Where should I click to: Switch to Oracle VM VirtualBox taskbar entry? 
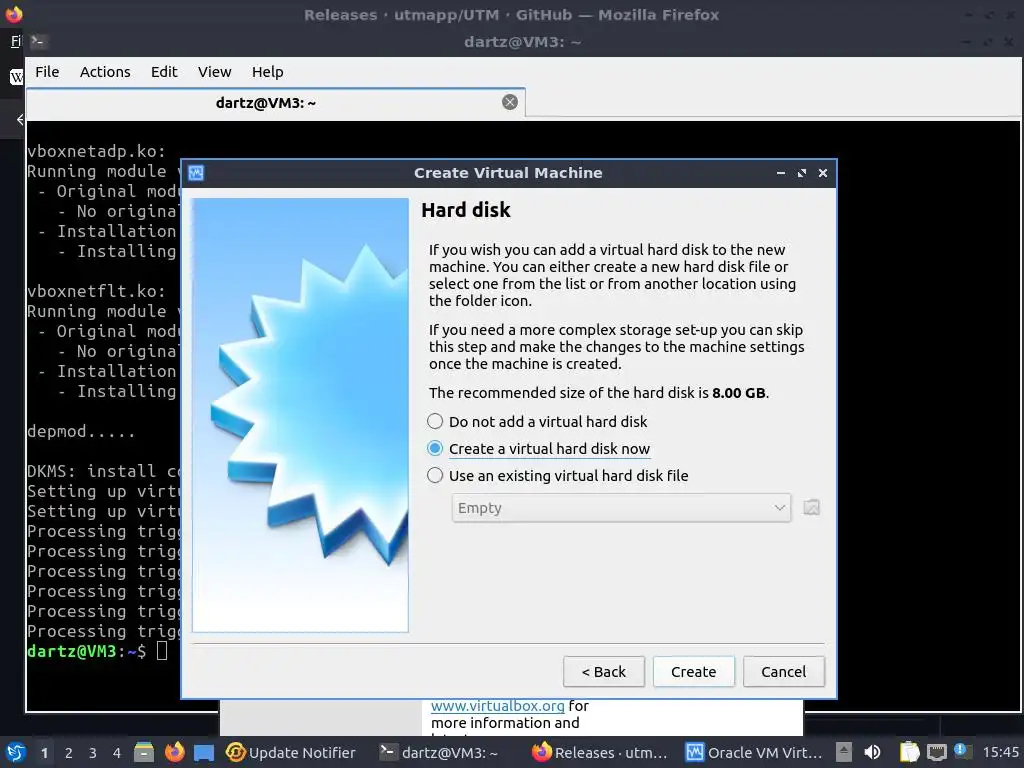[754, 752]
